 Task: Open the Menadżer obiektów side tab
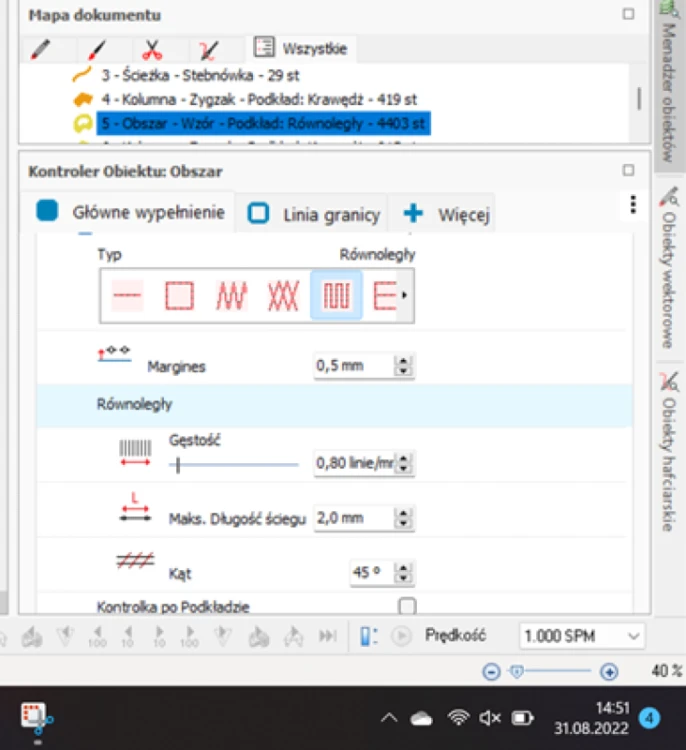(x=669, y=84)
